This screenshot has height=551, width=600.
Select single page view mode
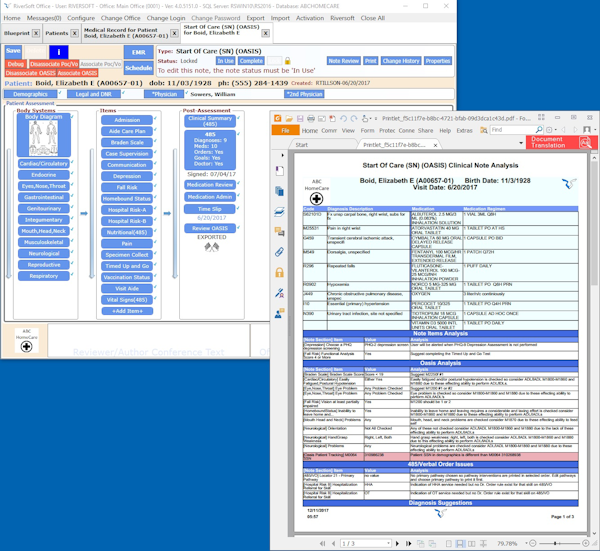click(449, 543)
